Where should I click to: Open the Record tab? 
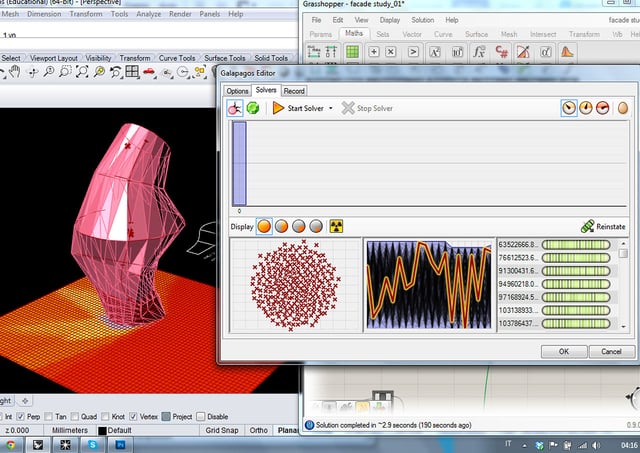pos(294,90)
